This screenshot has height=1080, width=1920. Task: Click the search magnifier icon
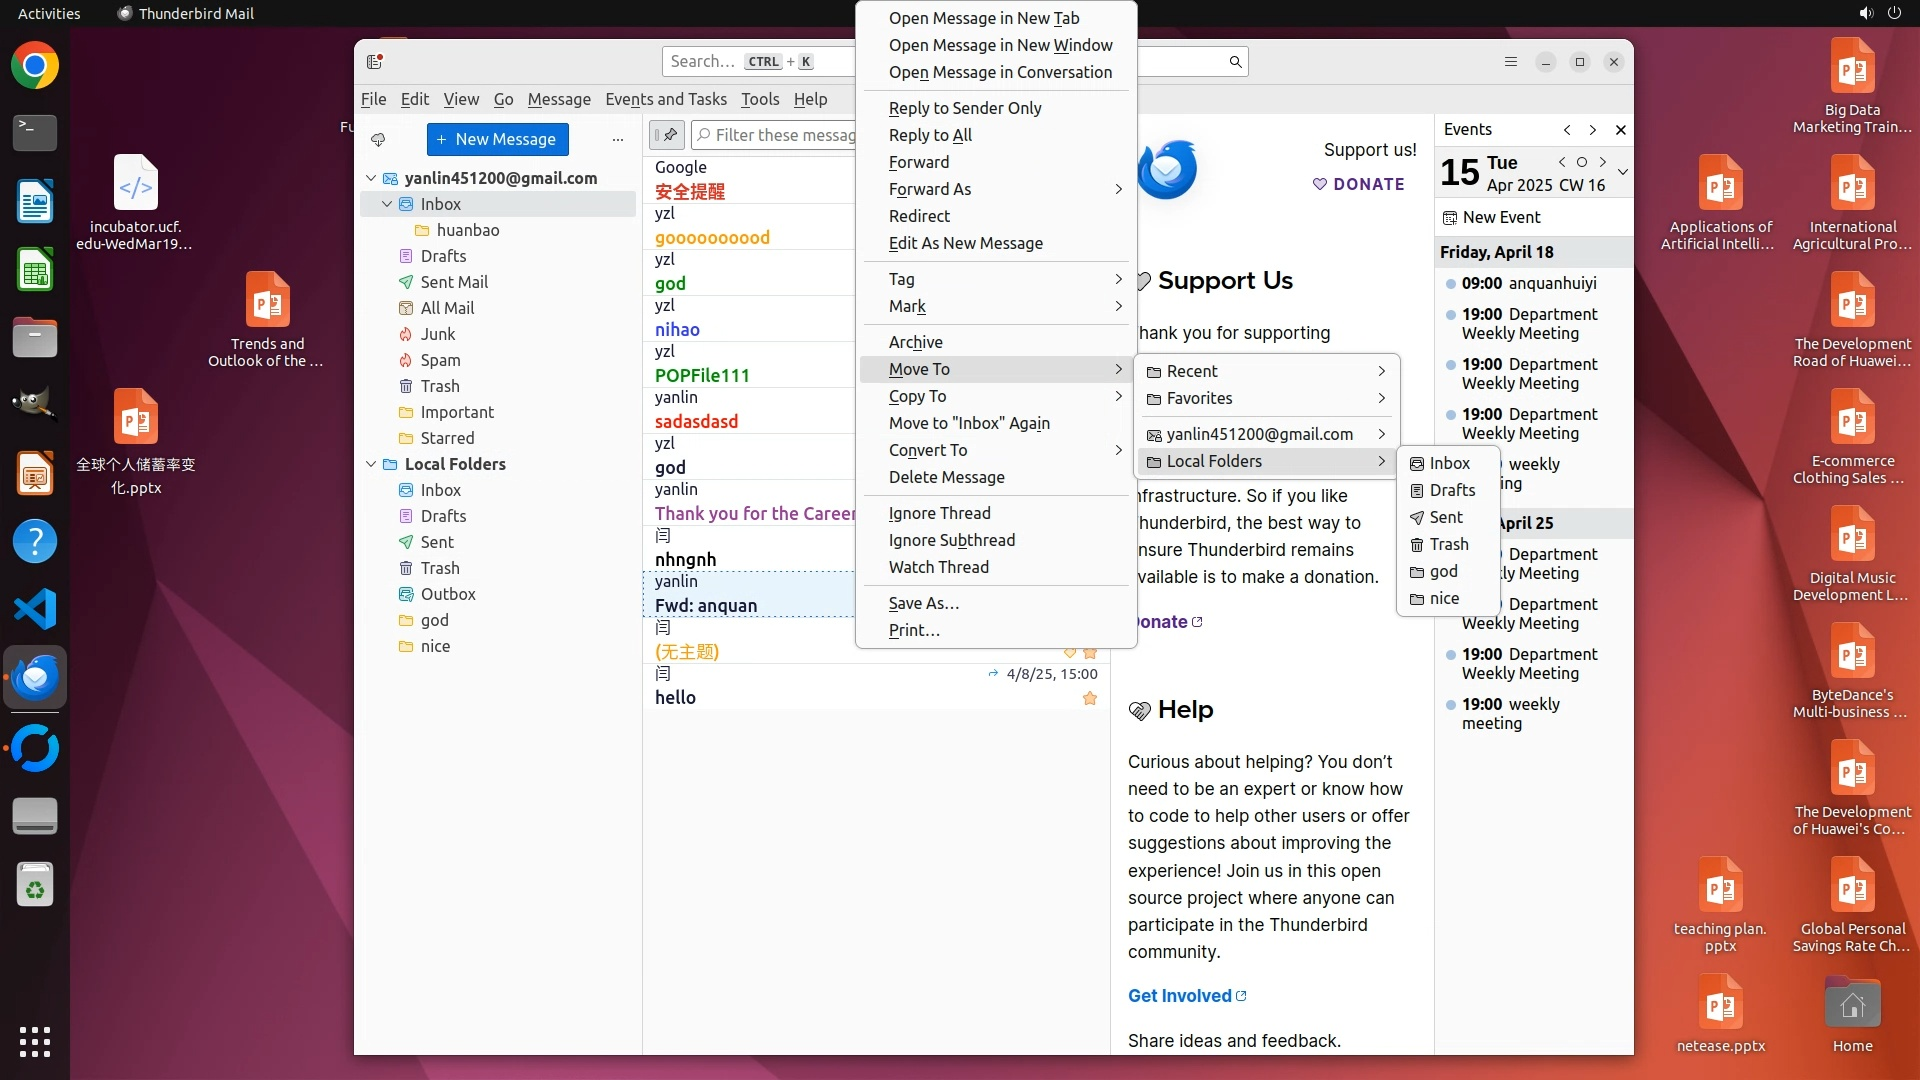point(1235,62)
